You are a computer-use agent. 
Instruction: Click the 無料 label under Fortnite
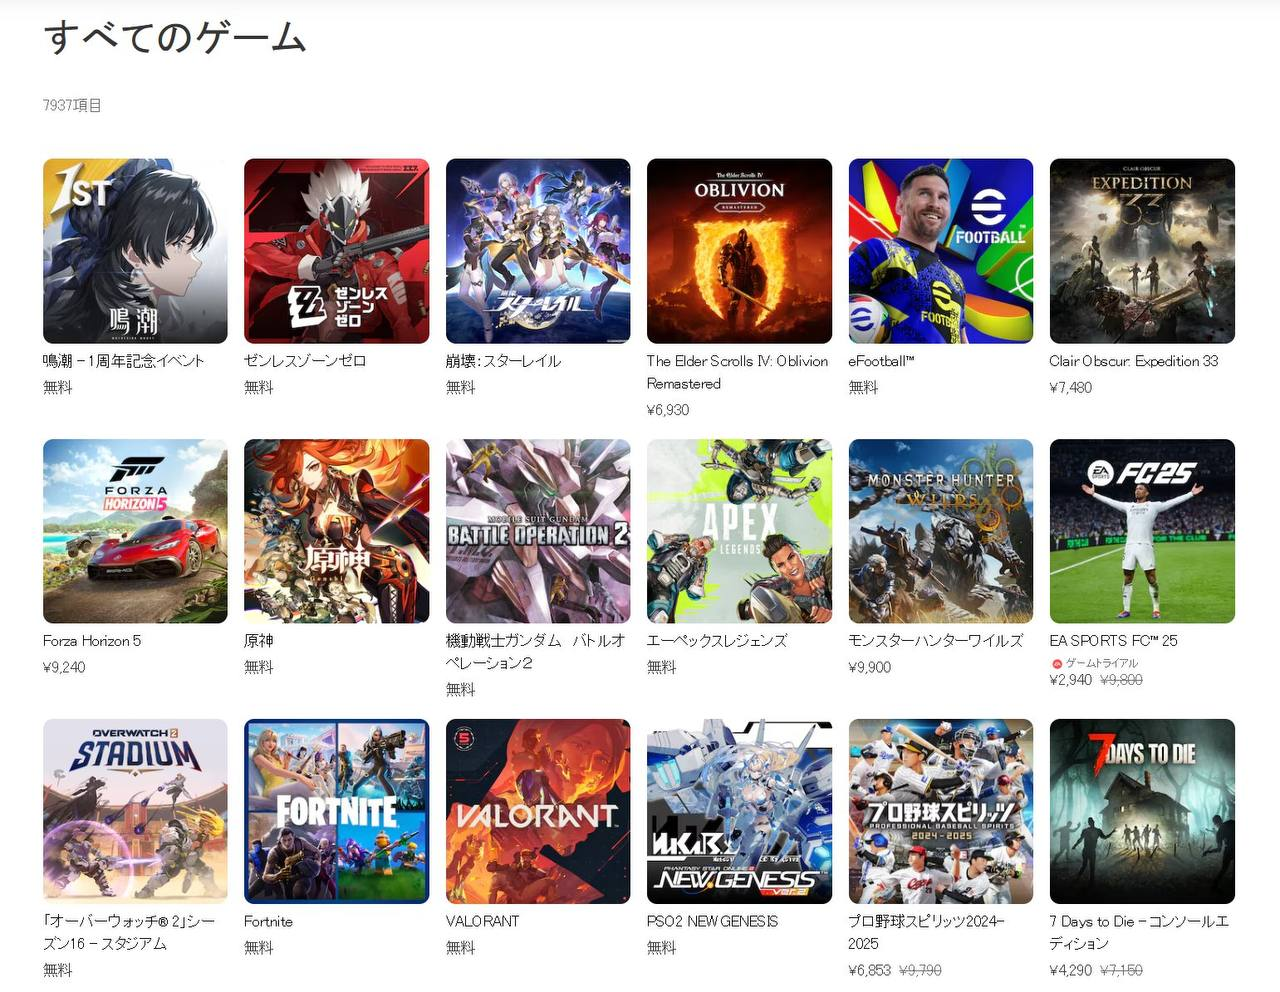259,947
